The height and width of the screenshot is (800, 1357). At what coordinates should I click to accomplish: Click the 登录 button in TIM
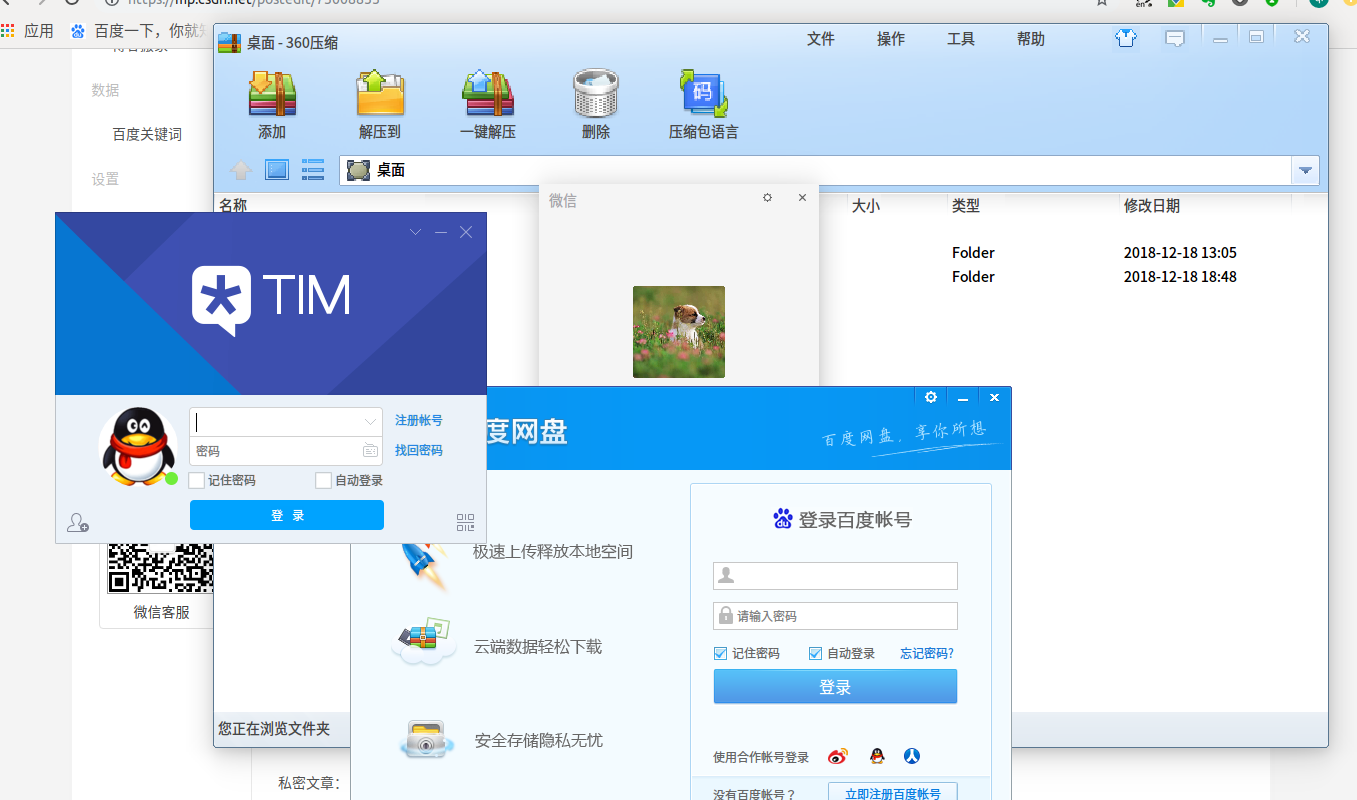point(287,515)
